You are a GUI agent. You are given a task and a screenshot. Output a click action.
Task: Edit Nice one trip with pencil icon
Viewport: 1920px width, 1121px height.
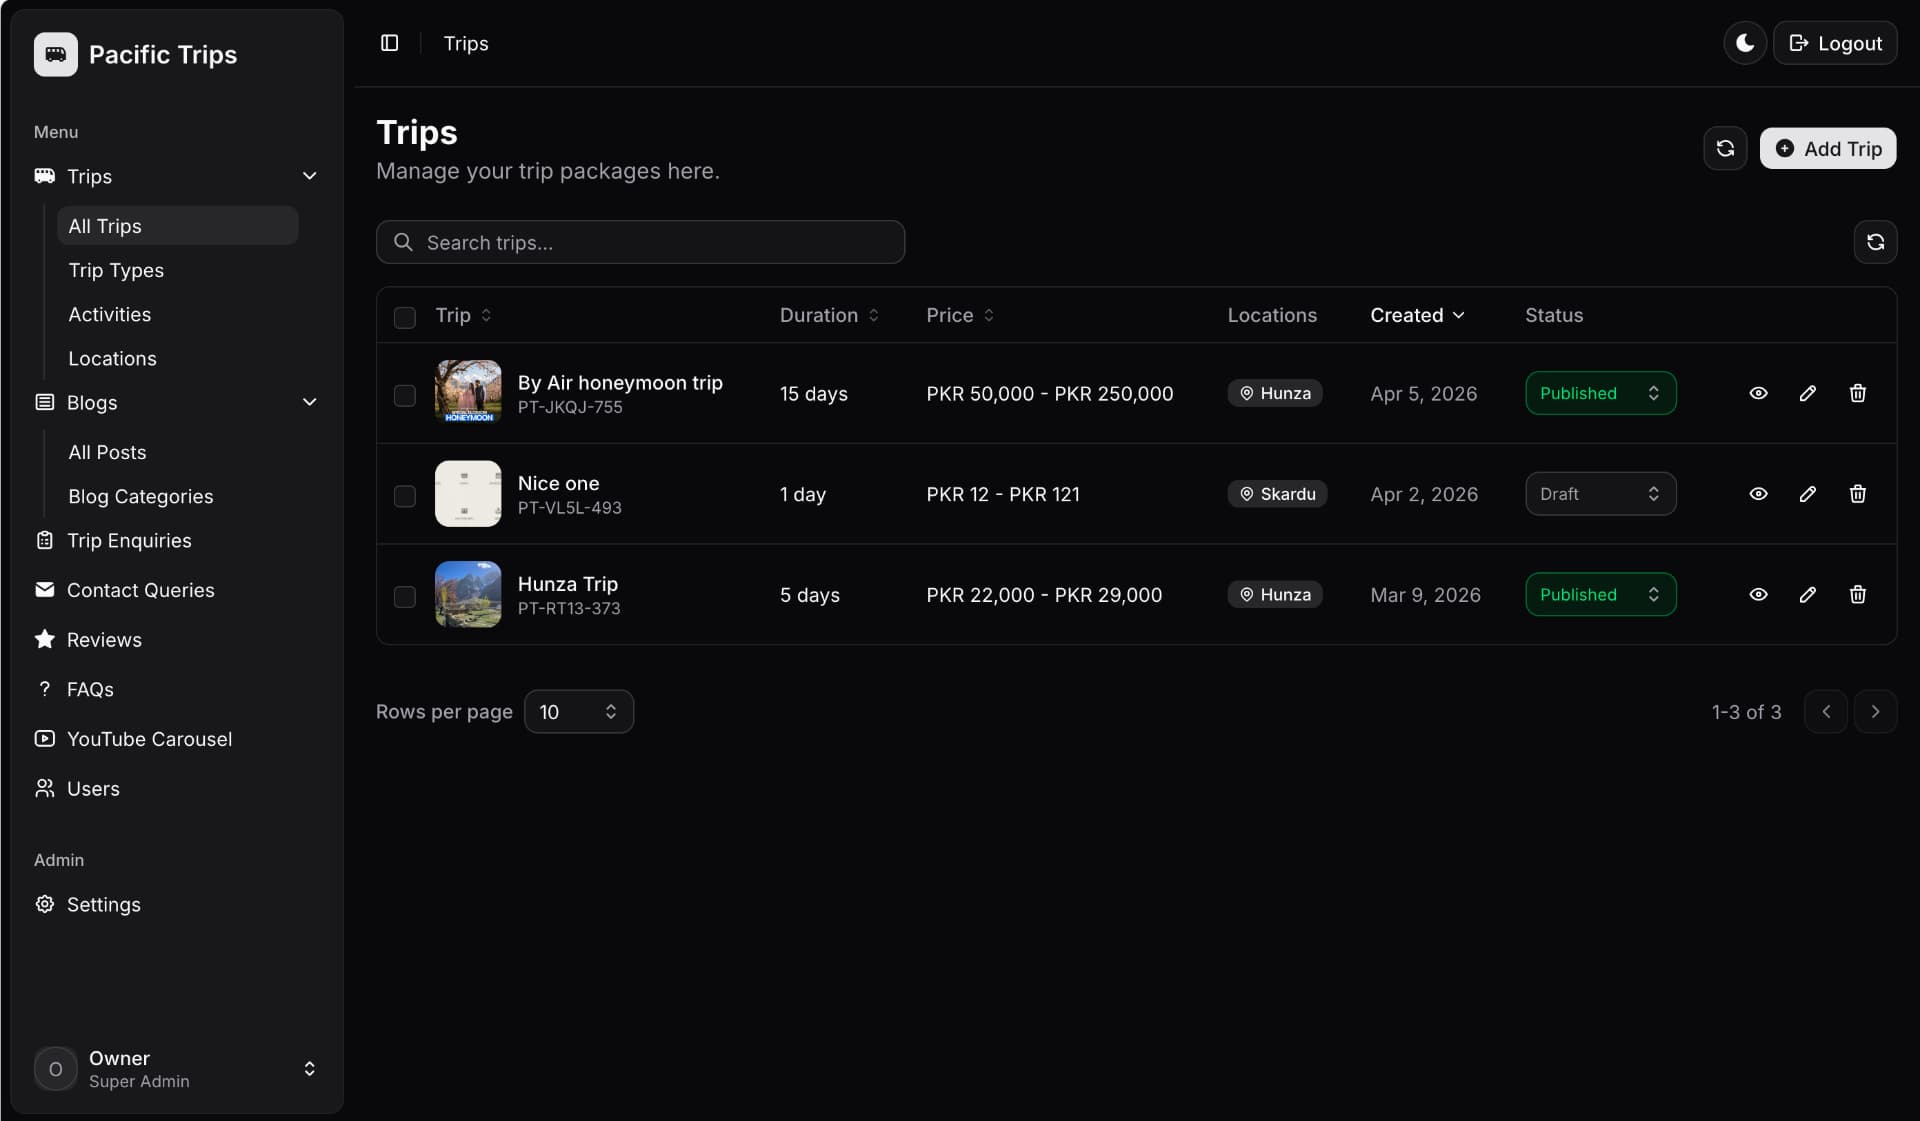[x=1808, y=494]
